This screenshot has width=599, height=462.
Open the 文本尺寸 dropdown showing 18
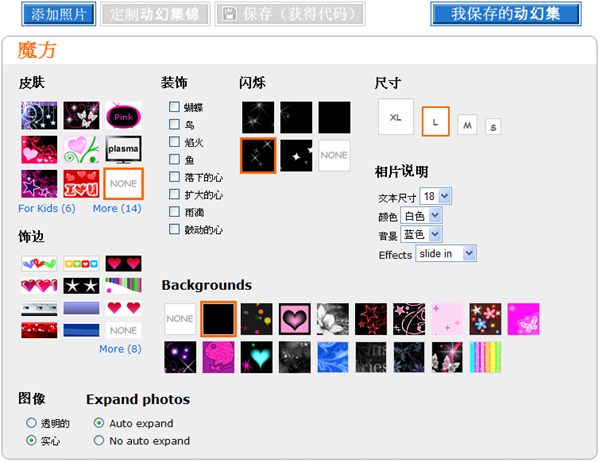435,196
